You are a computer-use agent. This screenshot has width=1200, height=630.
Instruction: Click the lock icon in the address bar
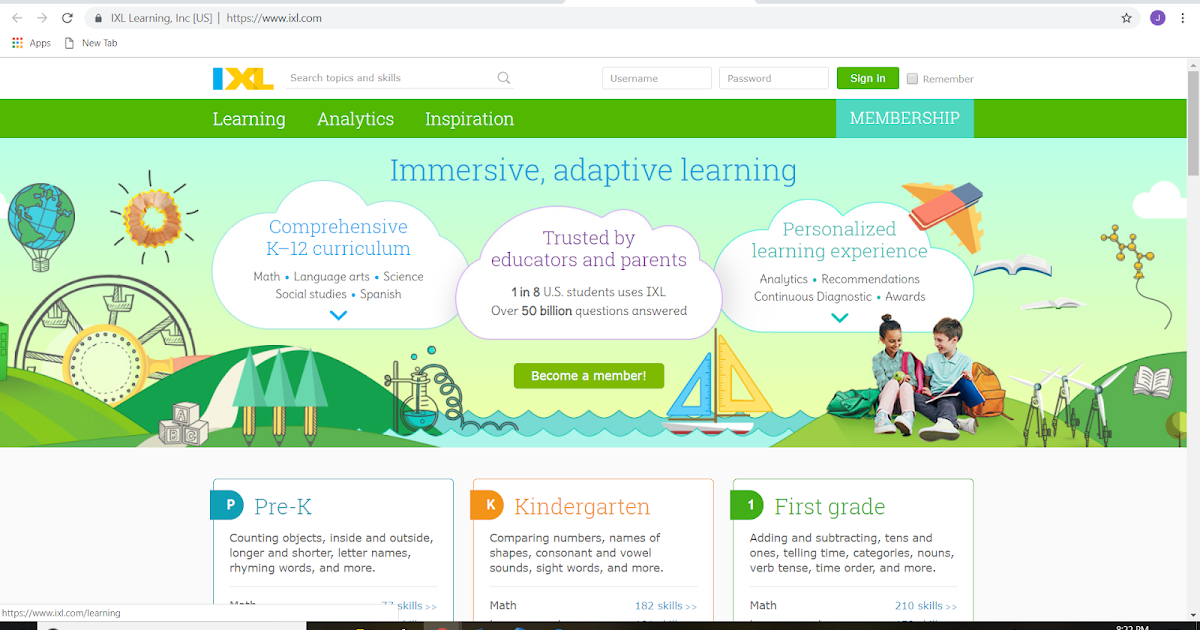(x=97, y=17)
